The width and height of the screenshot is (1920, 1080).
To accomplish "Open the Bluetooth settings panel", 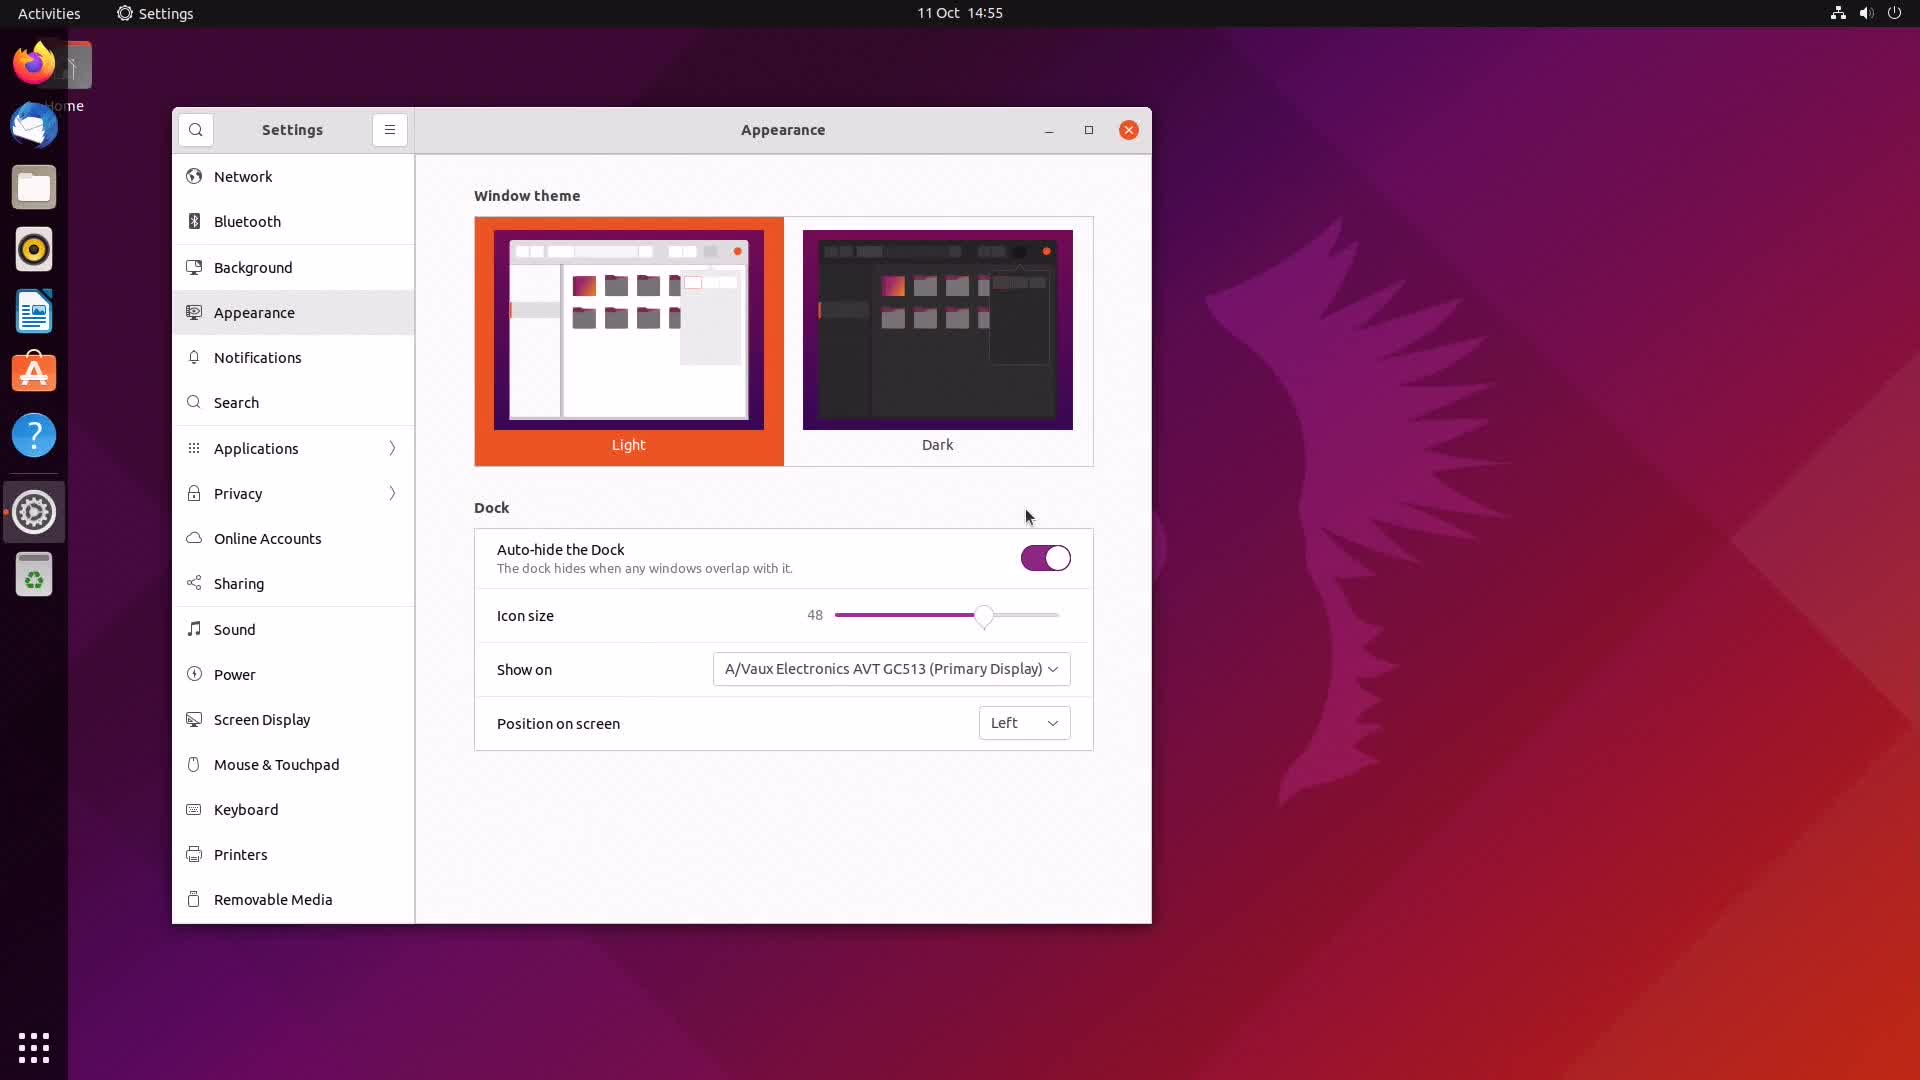I will tap(293, 222).
